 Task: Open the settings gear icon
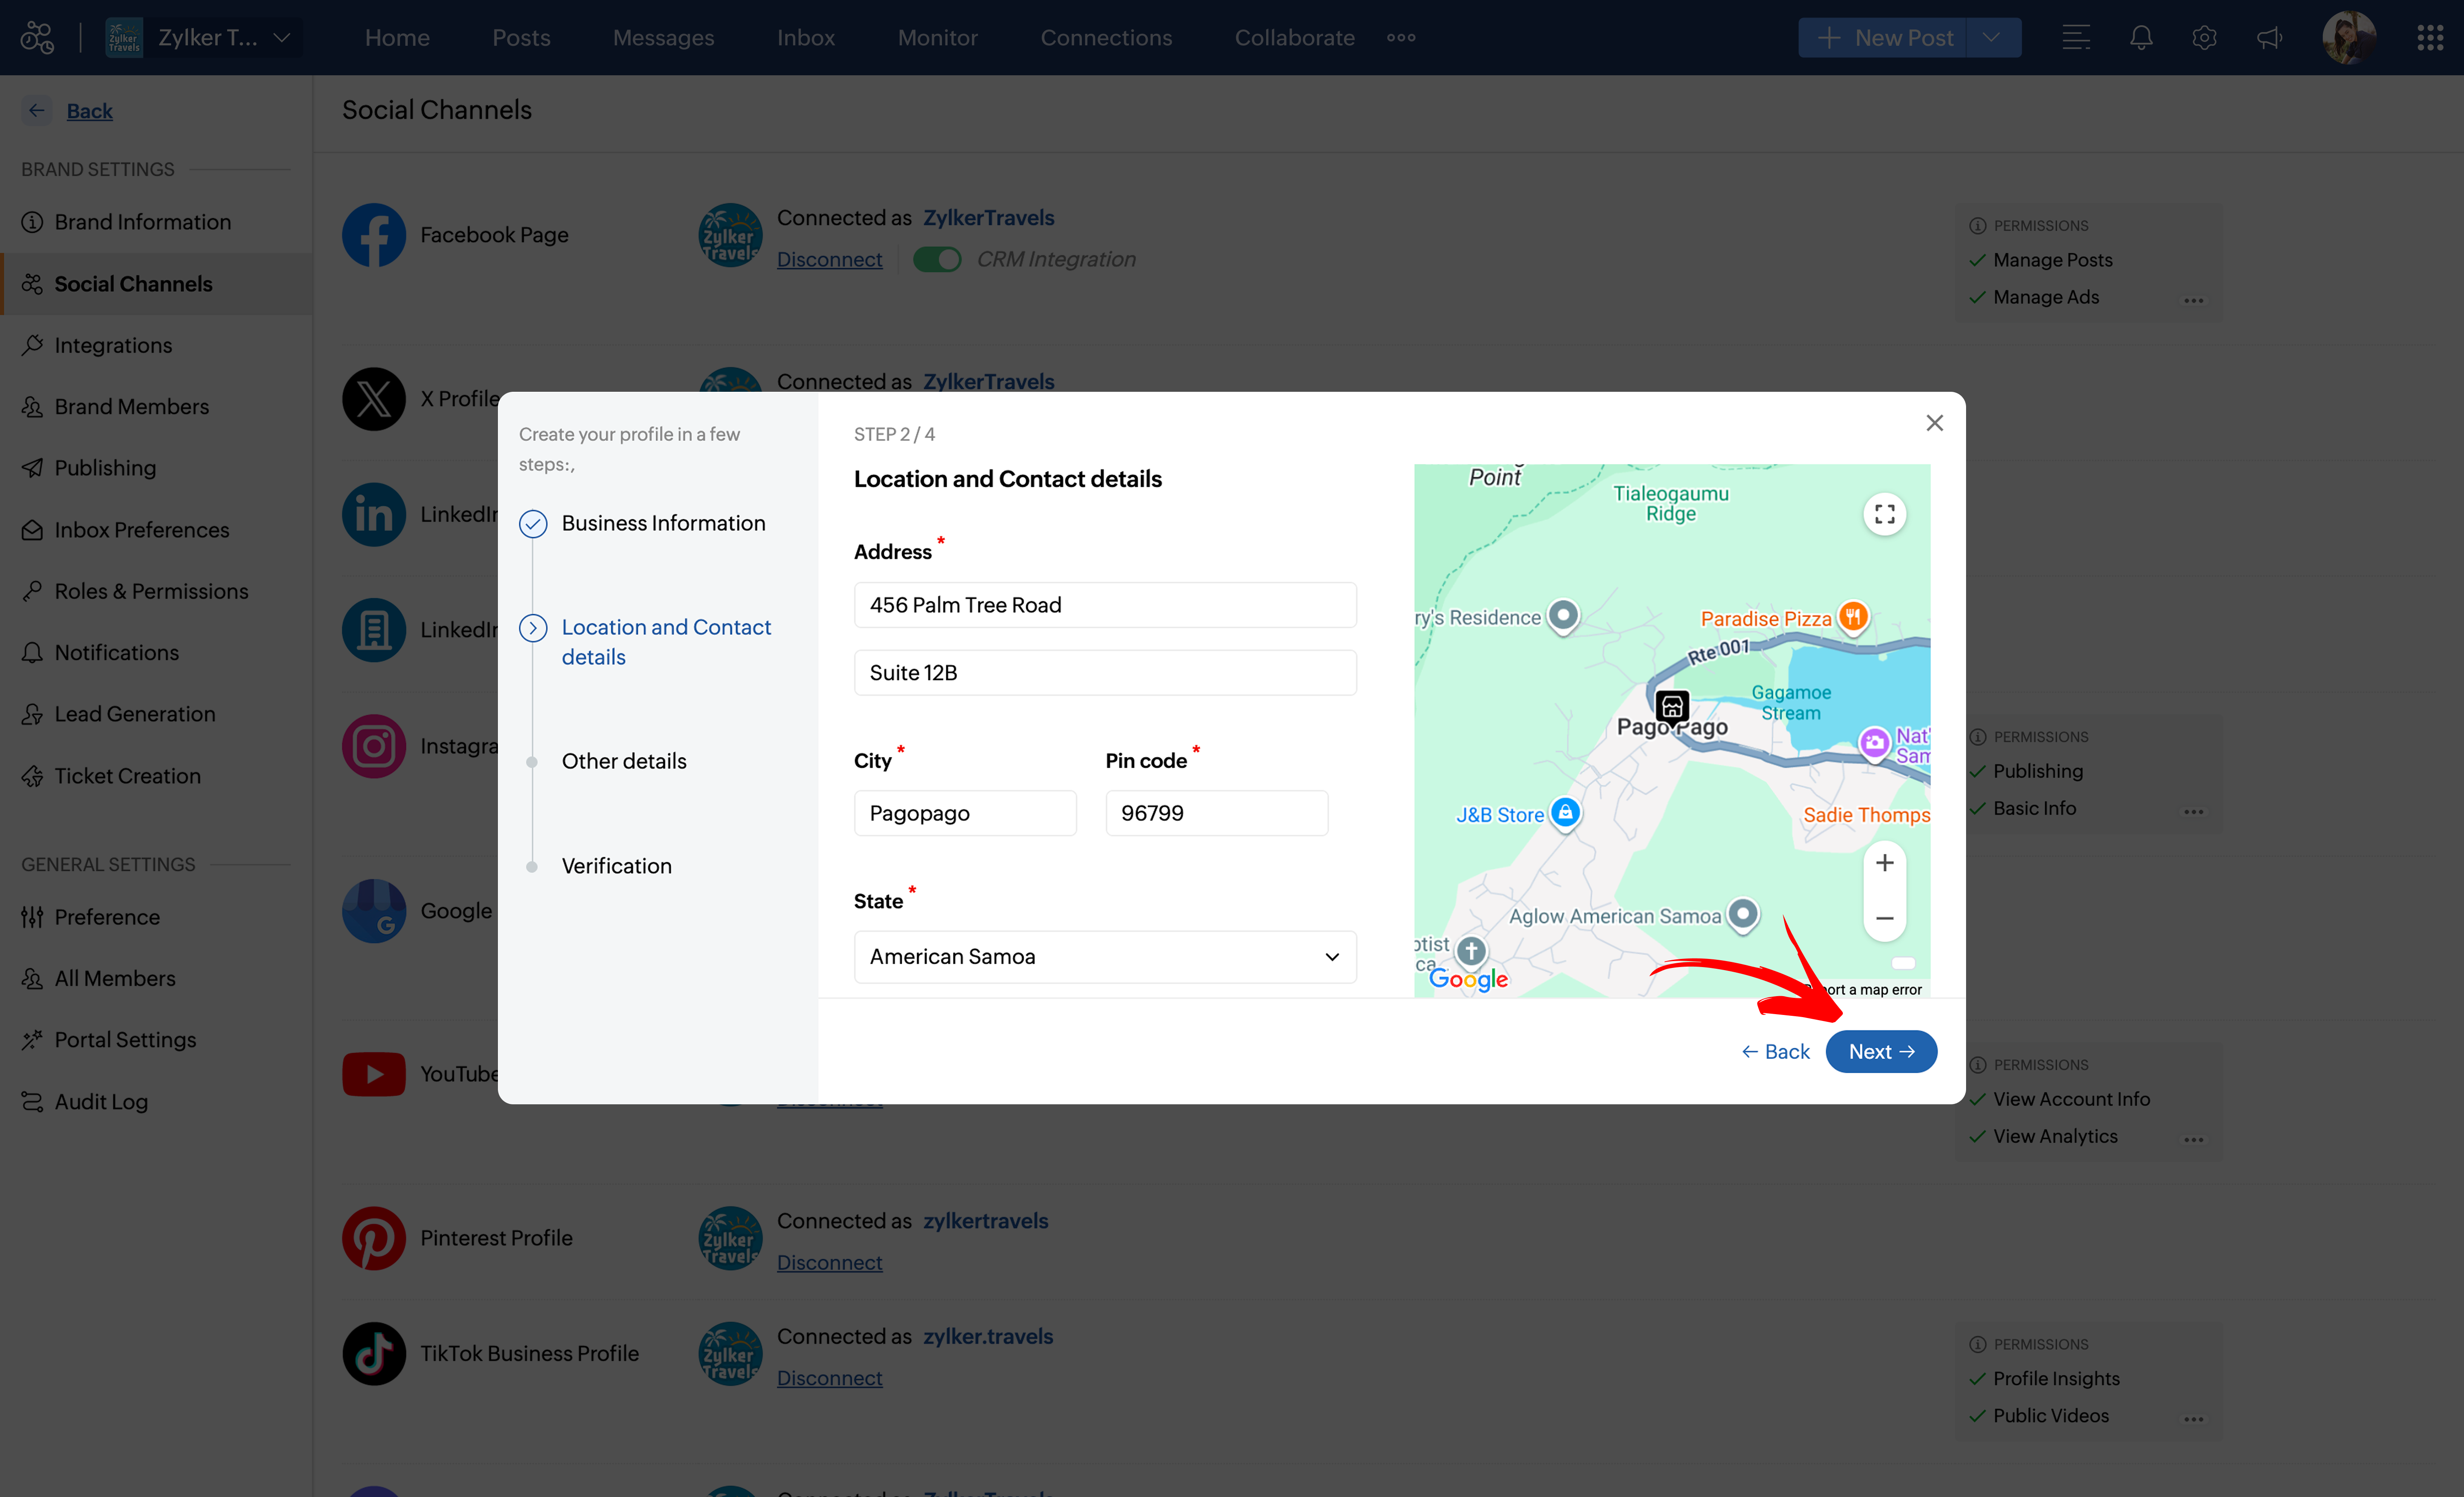2204,38
